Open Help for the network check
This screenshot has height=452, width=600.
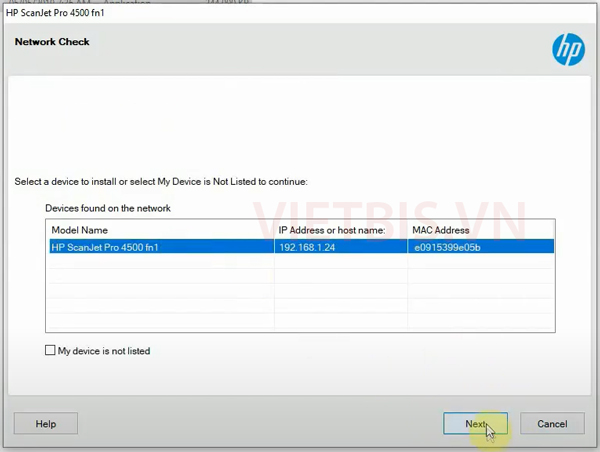point(45,424)
